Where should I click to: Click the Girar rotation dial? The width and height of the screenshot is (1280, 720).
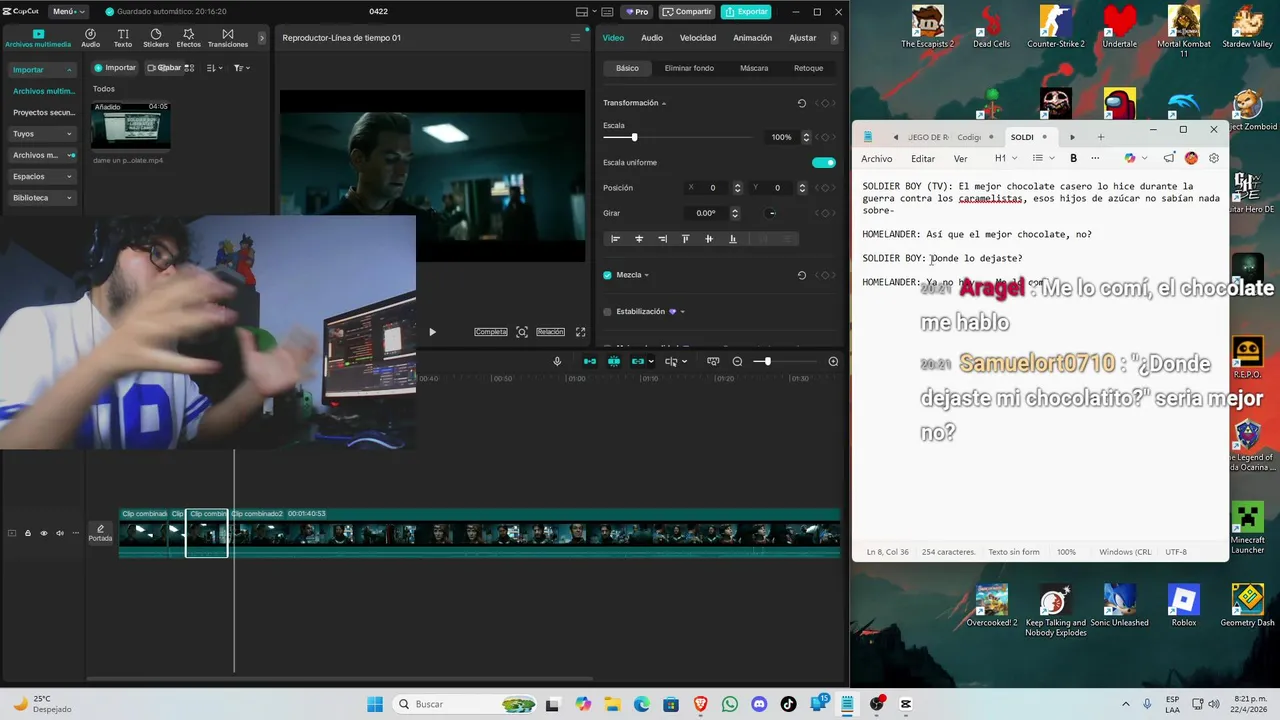tap(771, 213)
